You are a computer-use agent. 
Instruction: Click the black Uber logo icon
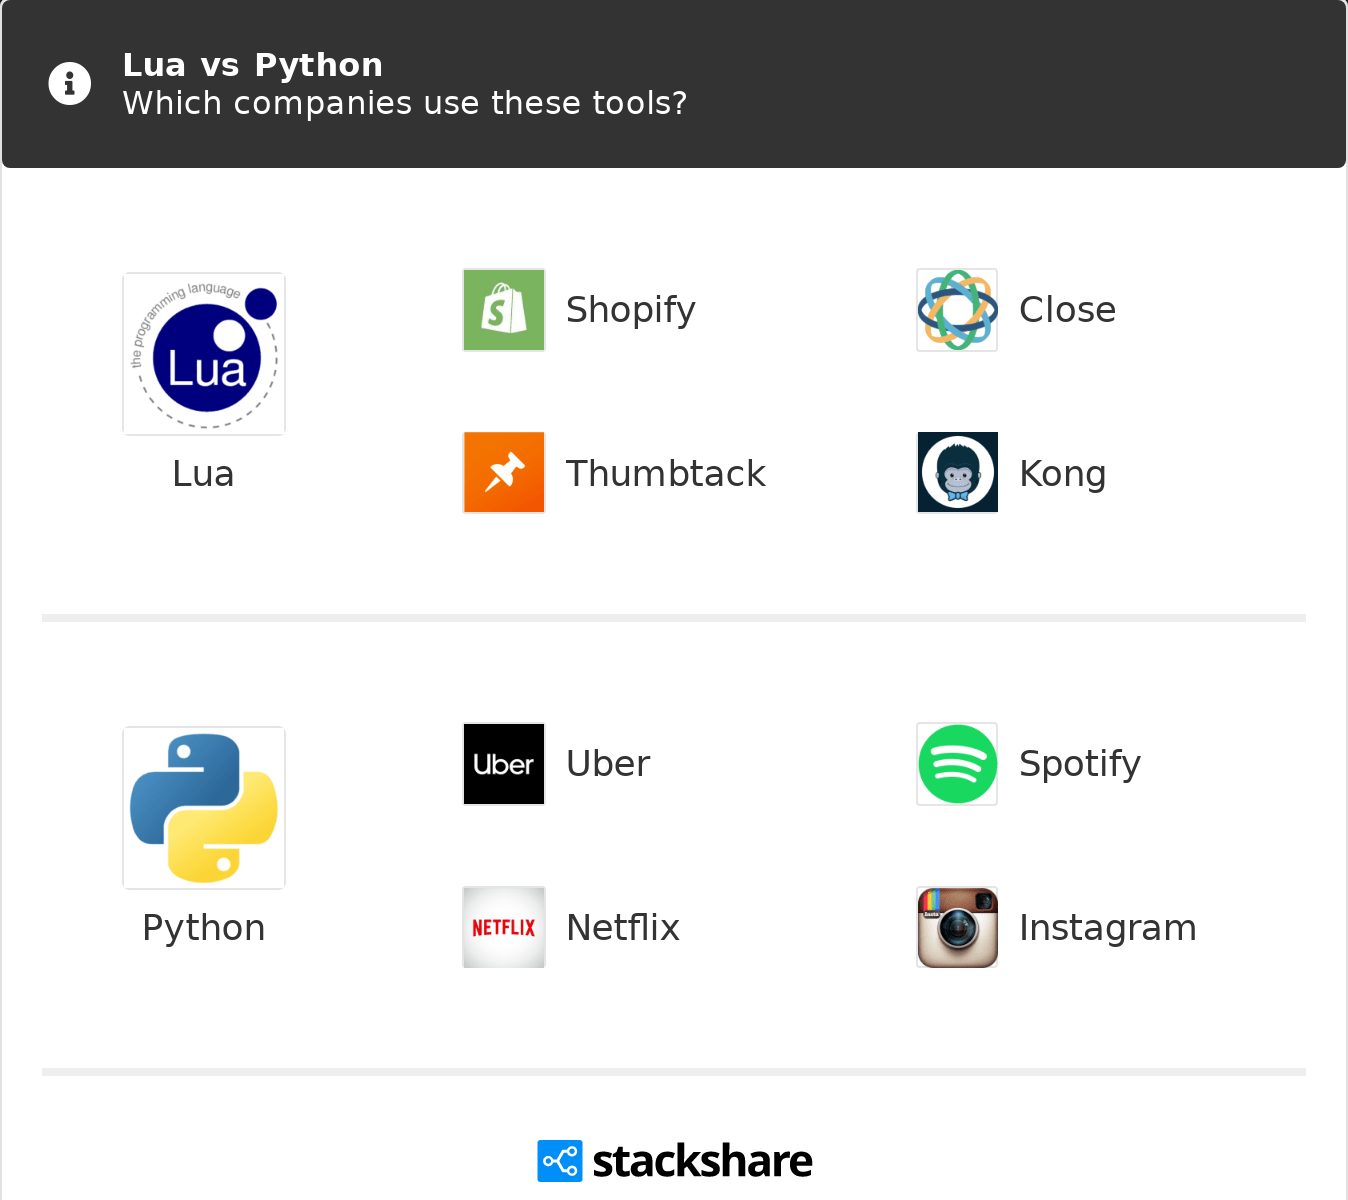click(504, 764)
